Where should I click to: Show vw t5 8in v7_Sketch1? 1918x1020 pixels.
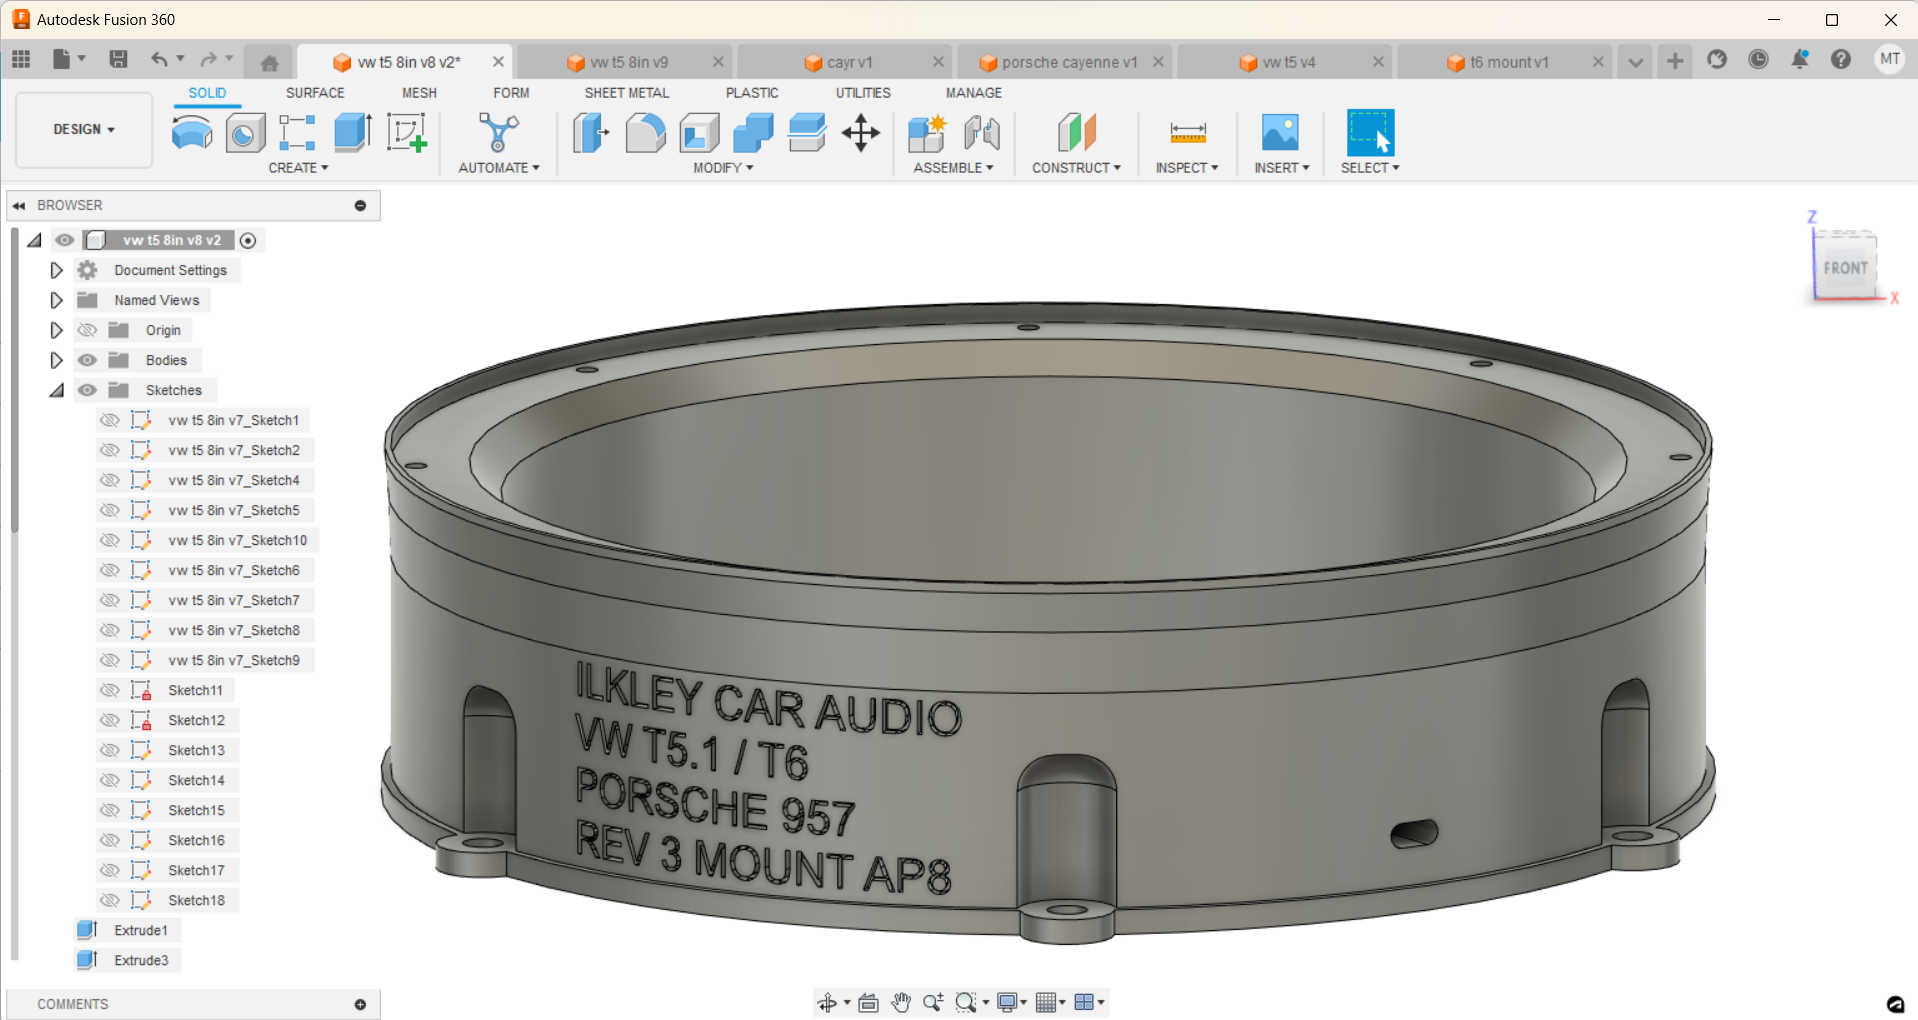110,420
